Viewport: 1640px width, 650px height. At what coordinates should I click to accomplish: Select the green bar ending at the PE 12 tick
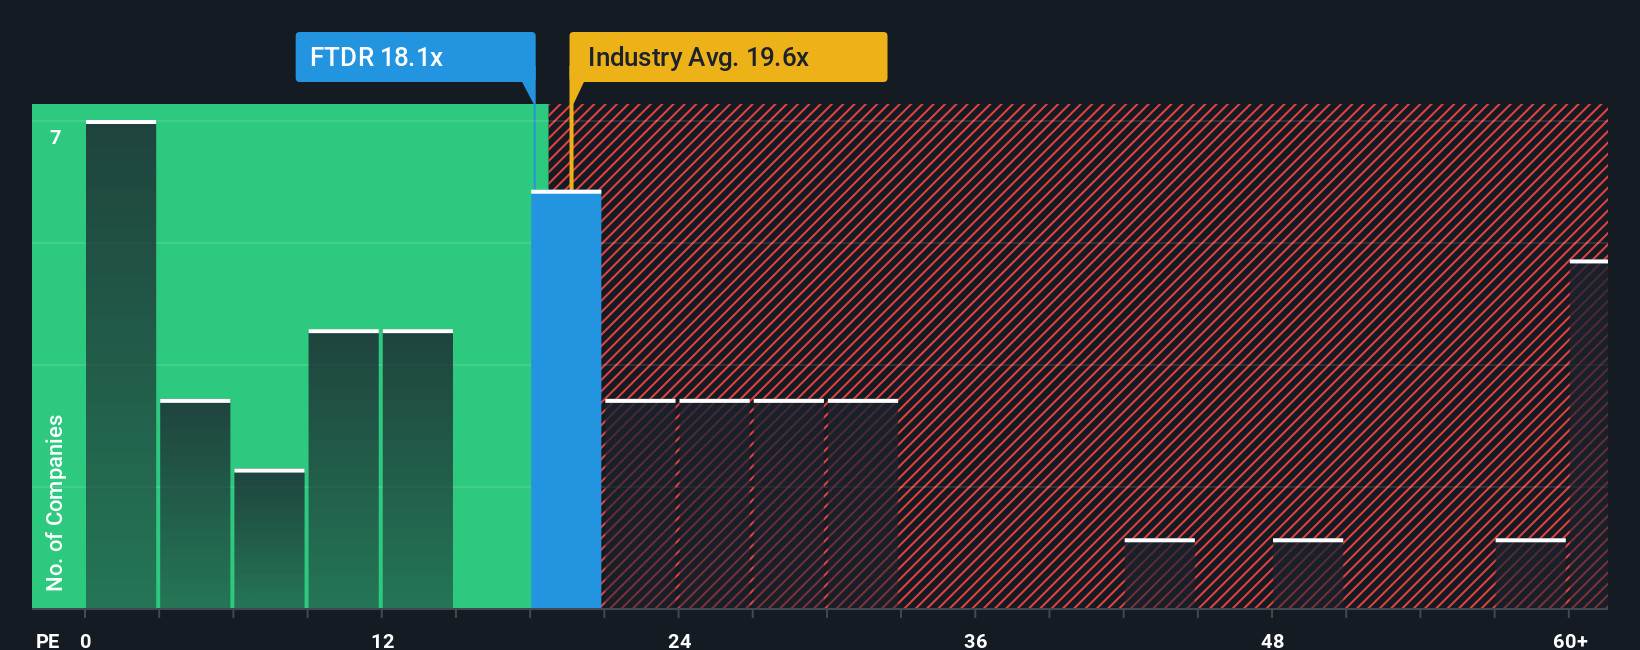[x=344, y=468]
